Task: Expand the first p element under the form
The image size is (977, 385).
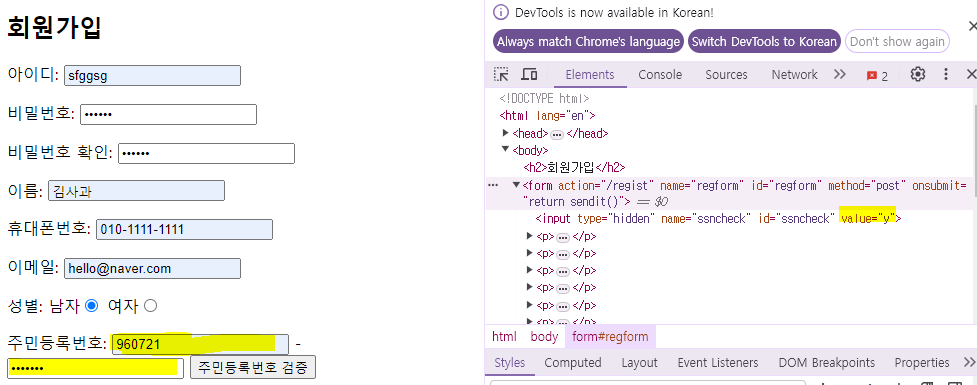Action: pos(530,236)
